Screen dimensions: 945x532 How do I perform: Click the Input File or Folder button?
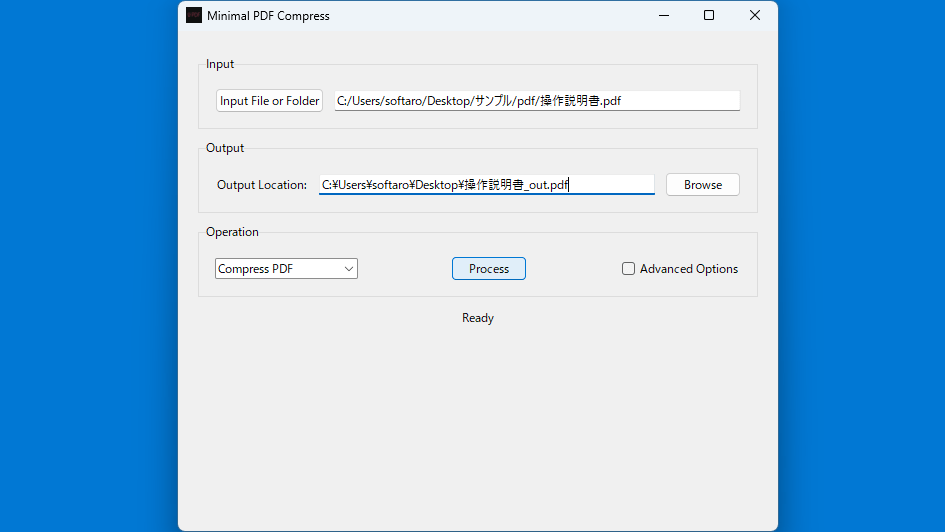pyautogui.click(x=269, y=101)
